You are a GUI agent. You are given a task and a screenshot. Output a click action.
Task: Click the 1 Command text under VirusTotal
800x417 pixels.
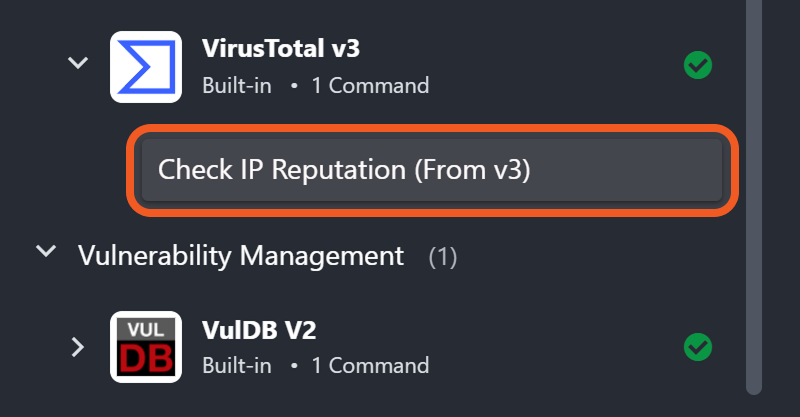(x=370, y=86)
